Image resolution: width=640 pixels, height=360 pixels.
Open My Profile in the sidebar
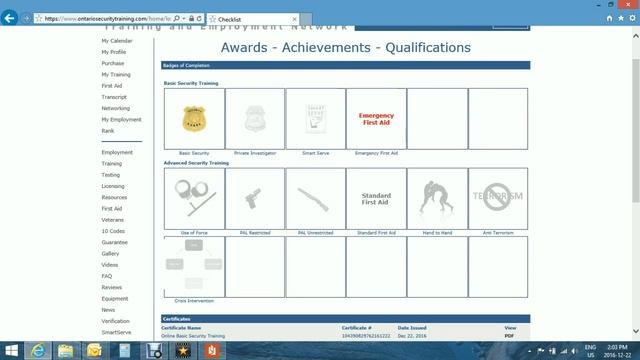click(113, 52)
